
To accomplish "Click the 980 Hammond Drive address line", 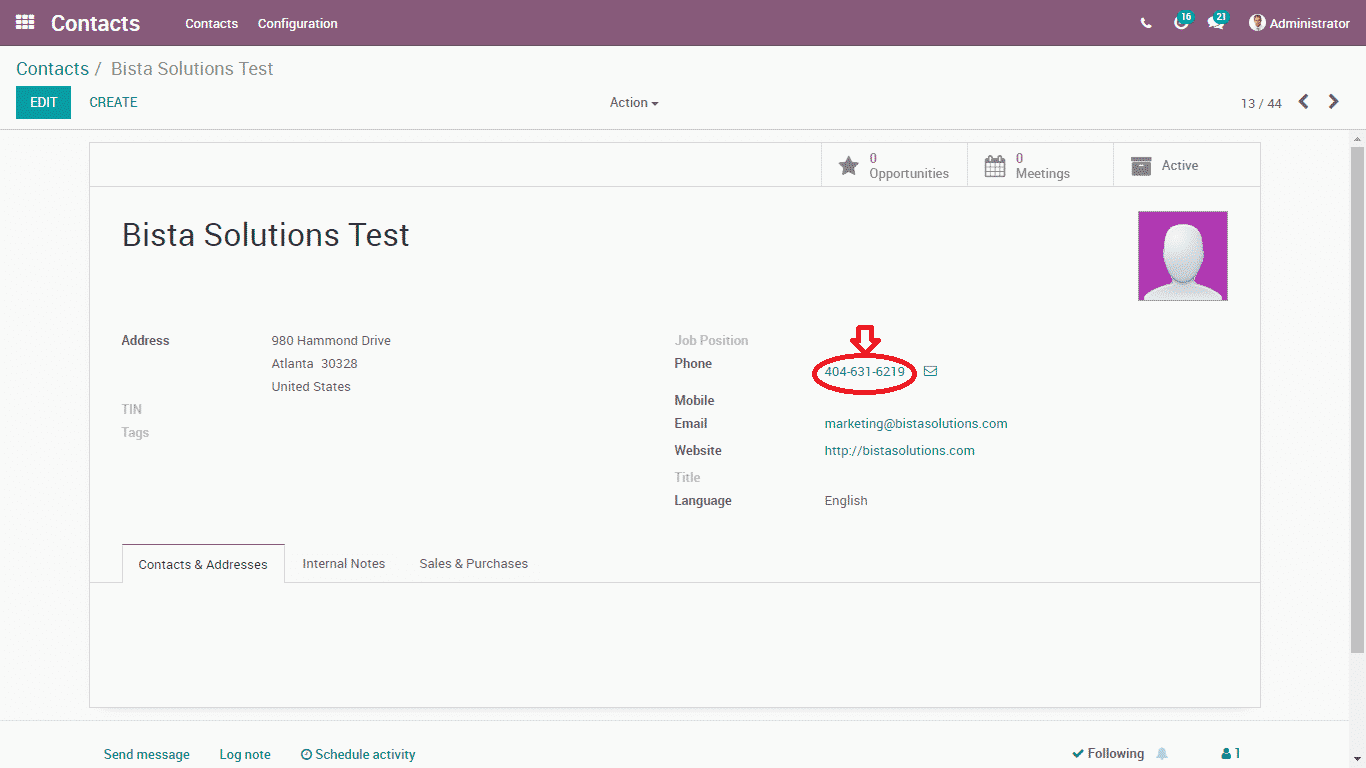I will coord(331,341).
